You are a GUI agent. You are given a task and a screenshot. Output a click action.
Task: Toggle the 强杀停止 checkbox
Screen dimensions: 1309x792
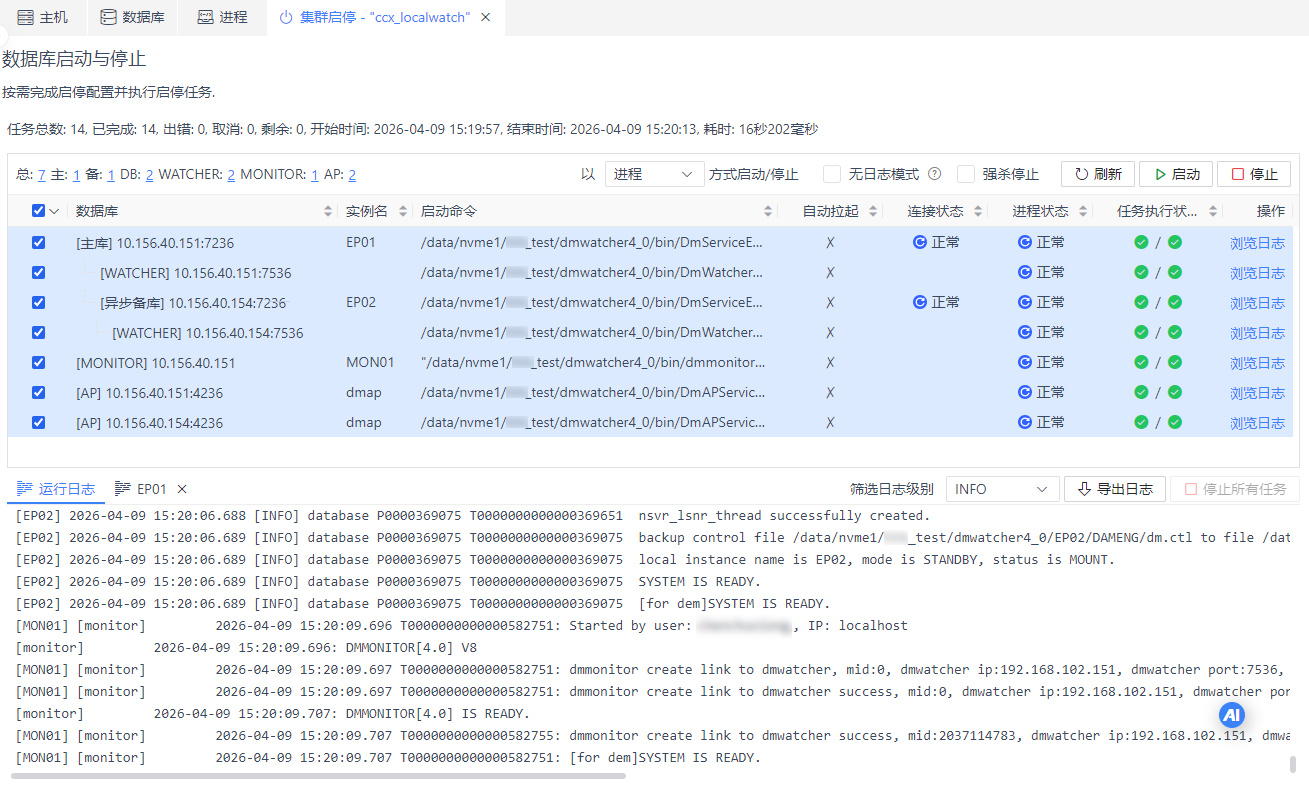(x=966, y=174)
